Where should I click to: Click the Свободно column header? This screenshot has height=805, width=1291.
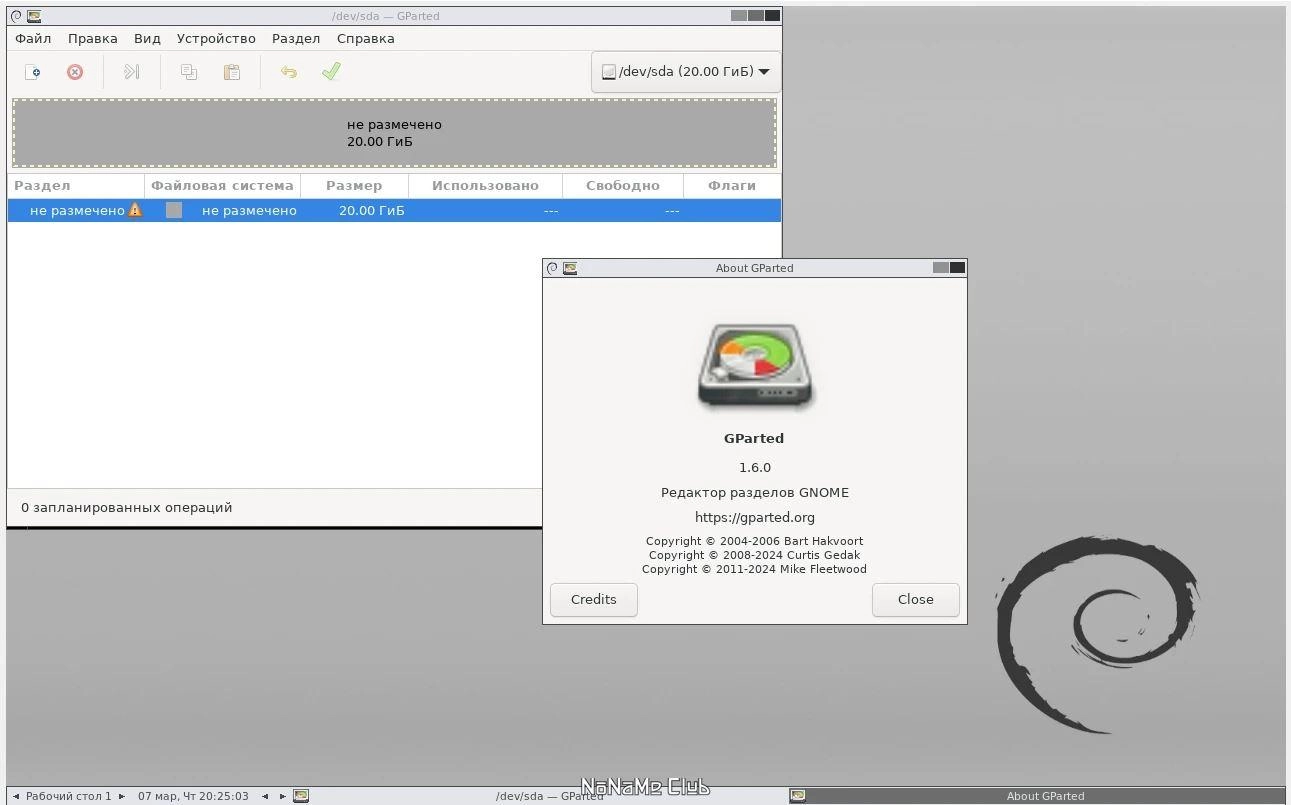tap(623, 186)
